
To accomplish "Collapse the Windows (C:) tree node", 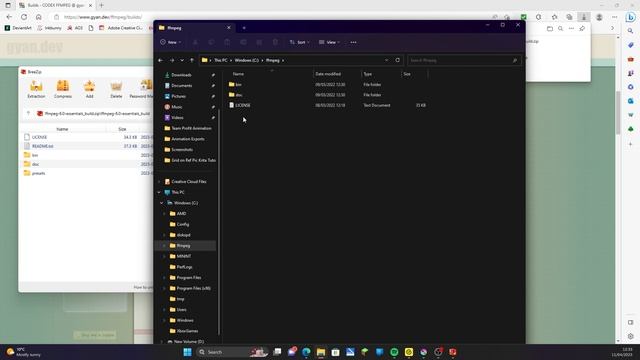I will (x=162, y=203).
